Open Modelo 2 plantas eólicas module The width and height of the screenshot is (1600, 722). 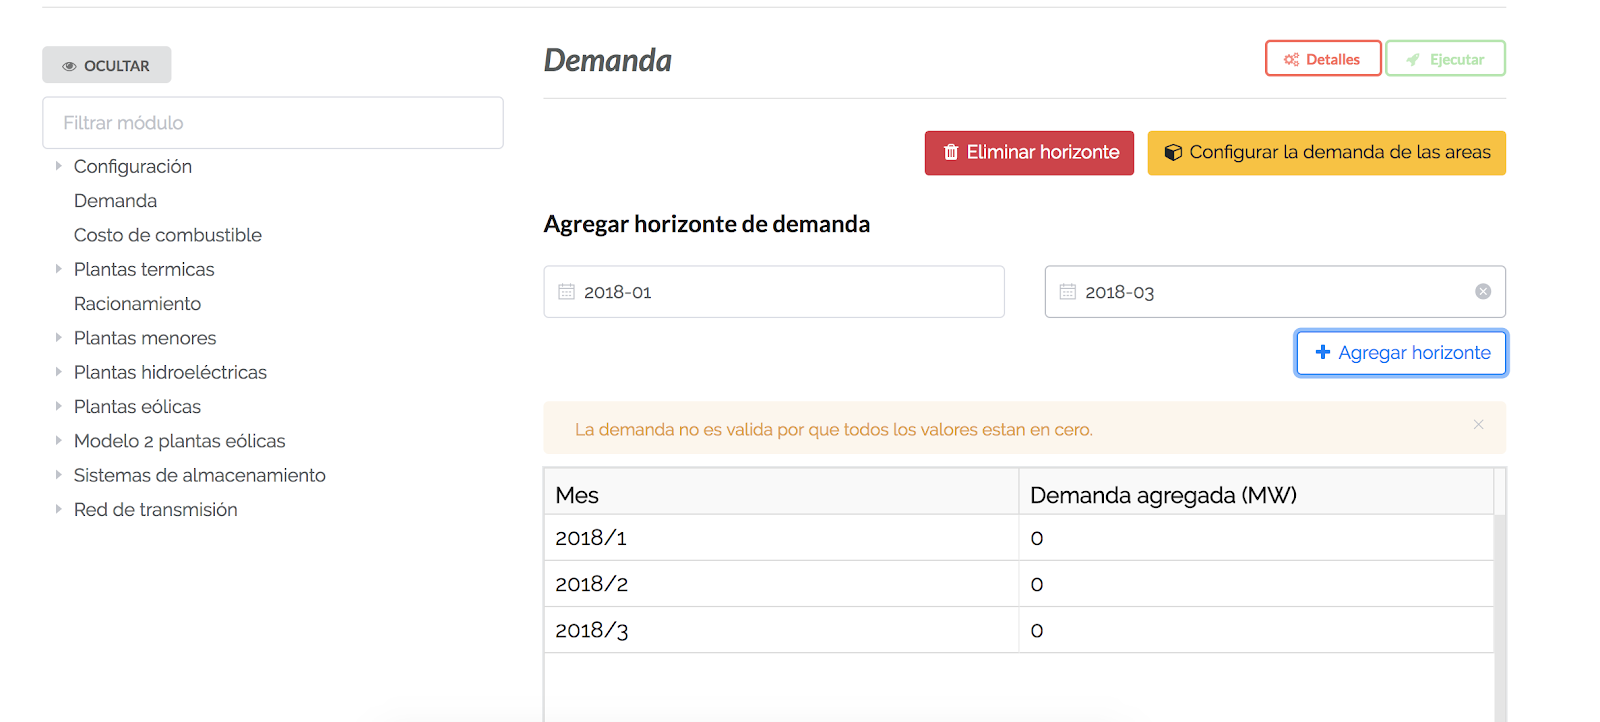(x=180, y=441)
